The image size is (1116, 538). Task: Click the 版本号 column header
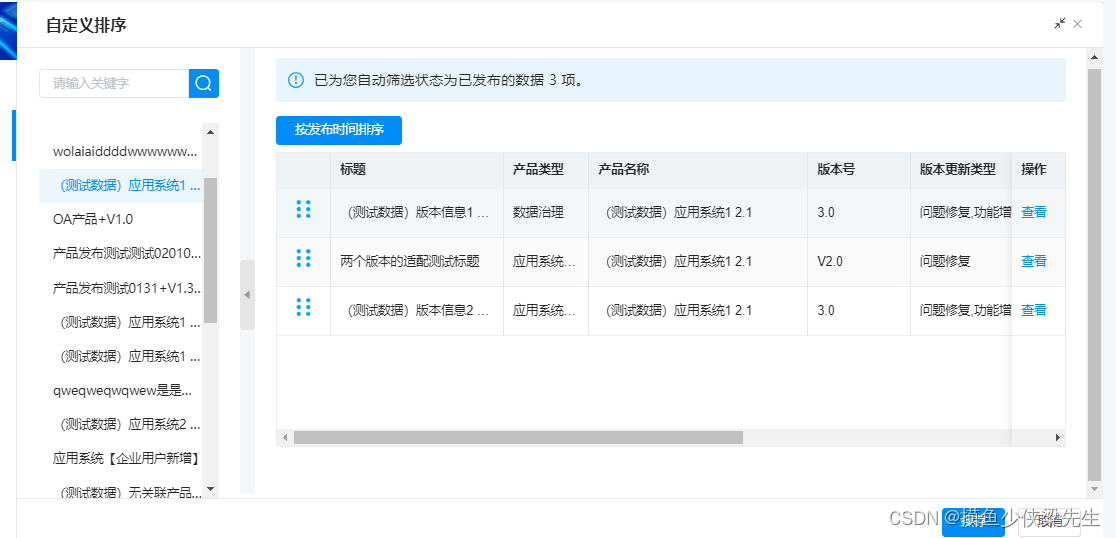click(x=859, y=169)
